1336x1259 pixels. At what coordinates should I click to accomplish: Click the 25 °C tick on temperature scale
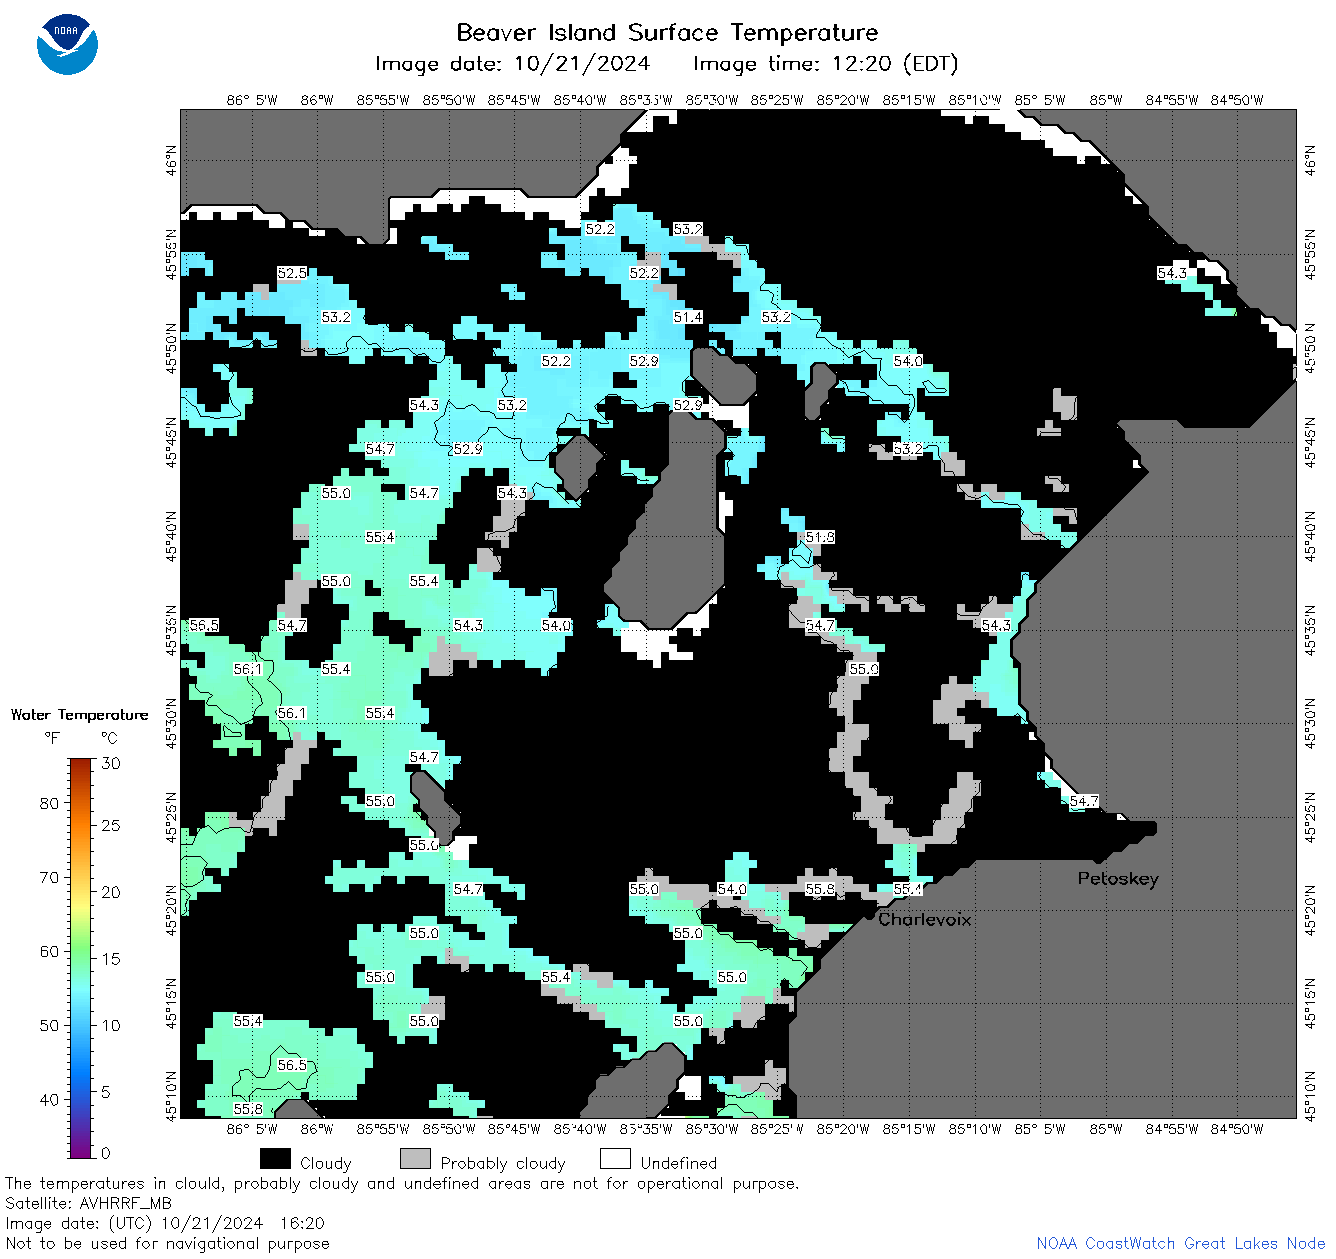(x=110, y=825)
